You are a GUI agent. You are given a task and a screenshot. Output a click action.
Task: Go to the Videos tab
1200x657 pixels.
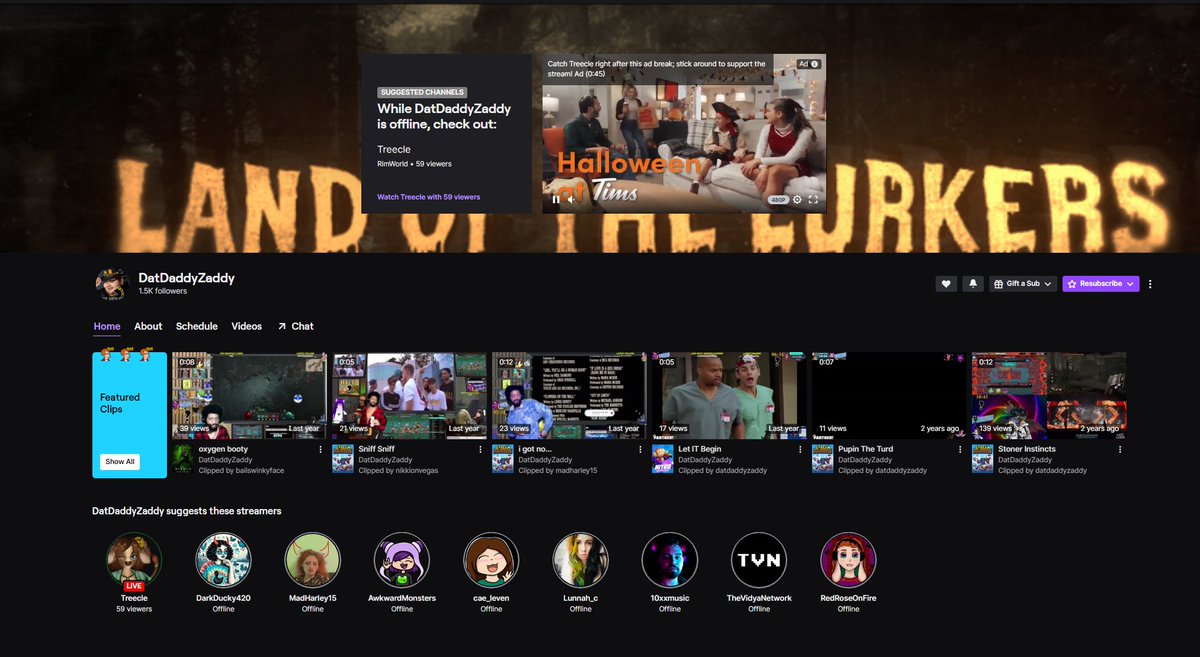(x=247, y=326)
